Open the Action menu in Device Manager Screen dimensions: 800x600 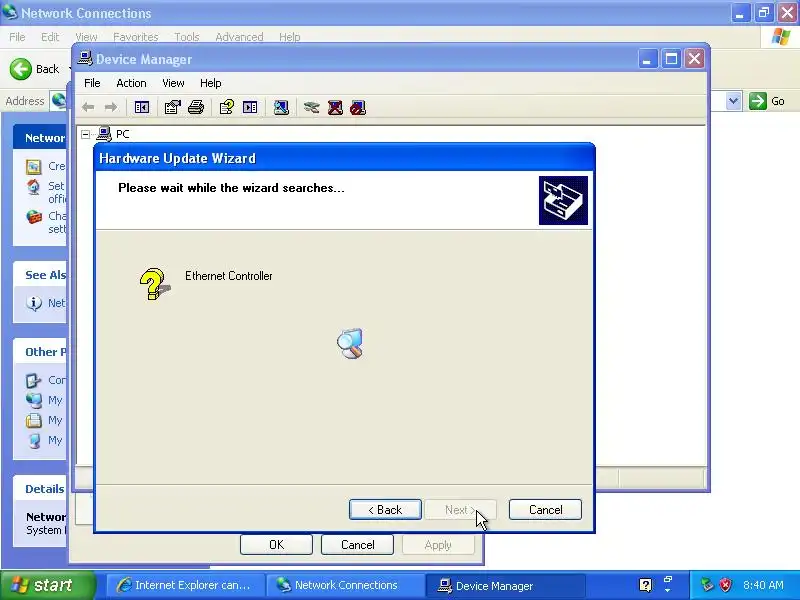(131, 83)
